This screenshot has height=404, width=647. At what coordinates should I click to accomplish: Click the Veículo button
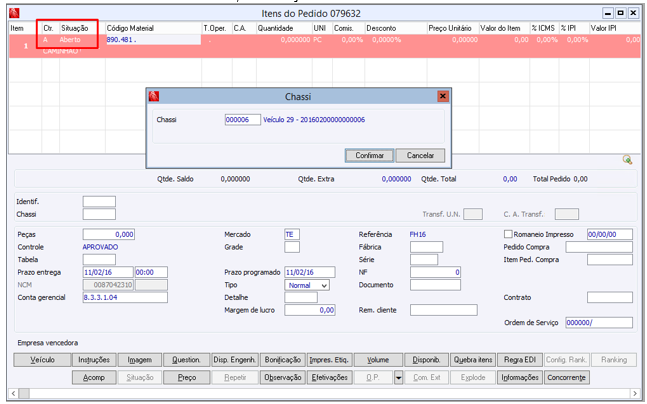click(x=42, y=360)
